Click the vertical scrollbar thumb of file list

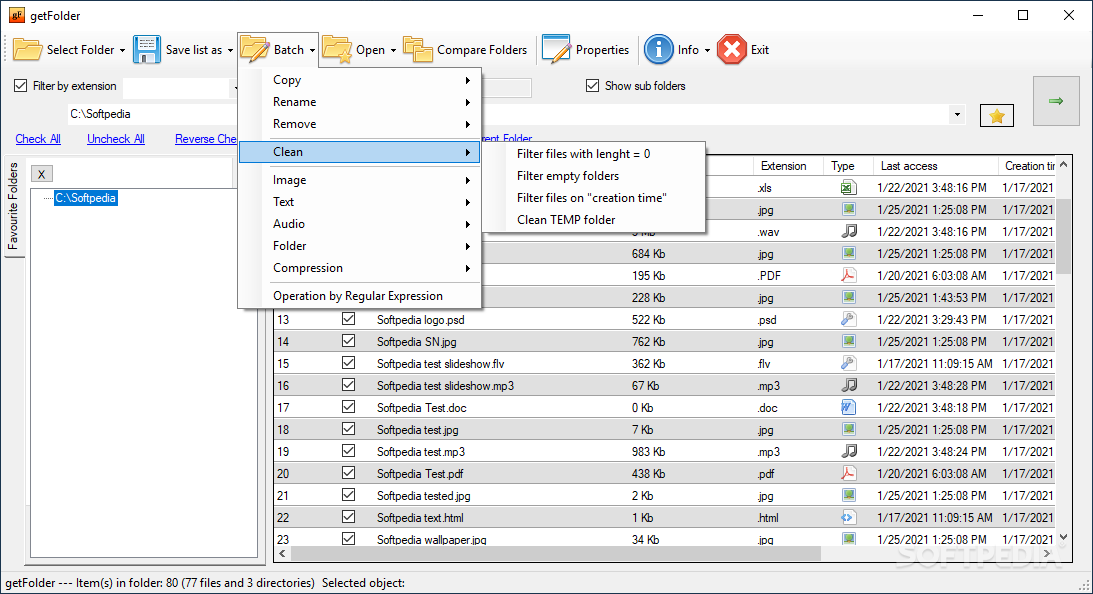(x=1063, y=236)
